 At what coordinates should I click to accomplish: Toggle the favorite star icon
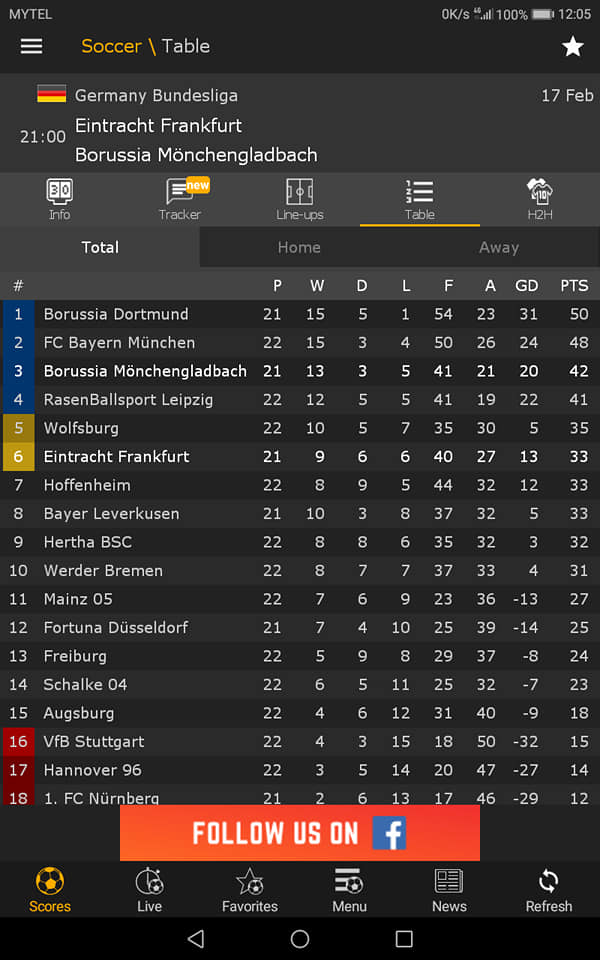tap(572, 47)
